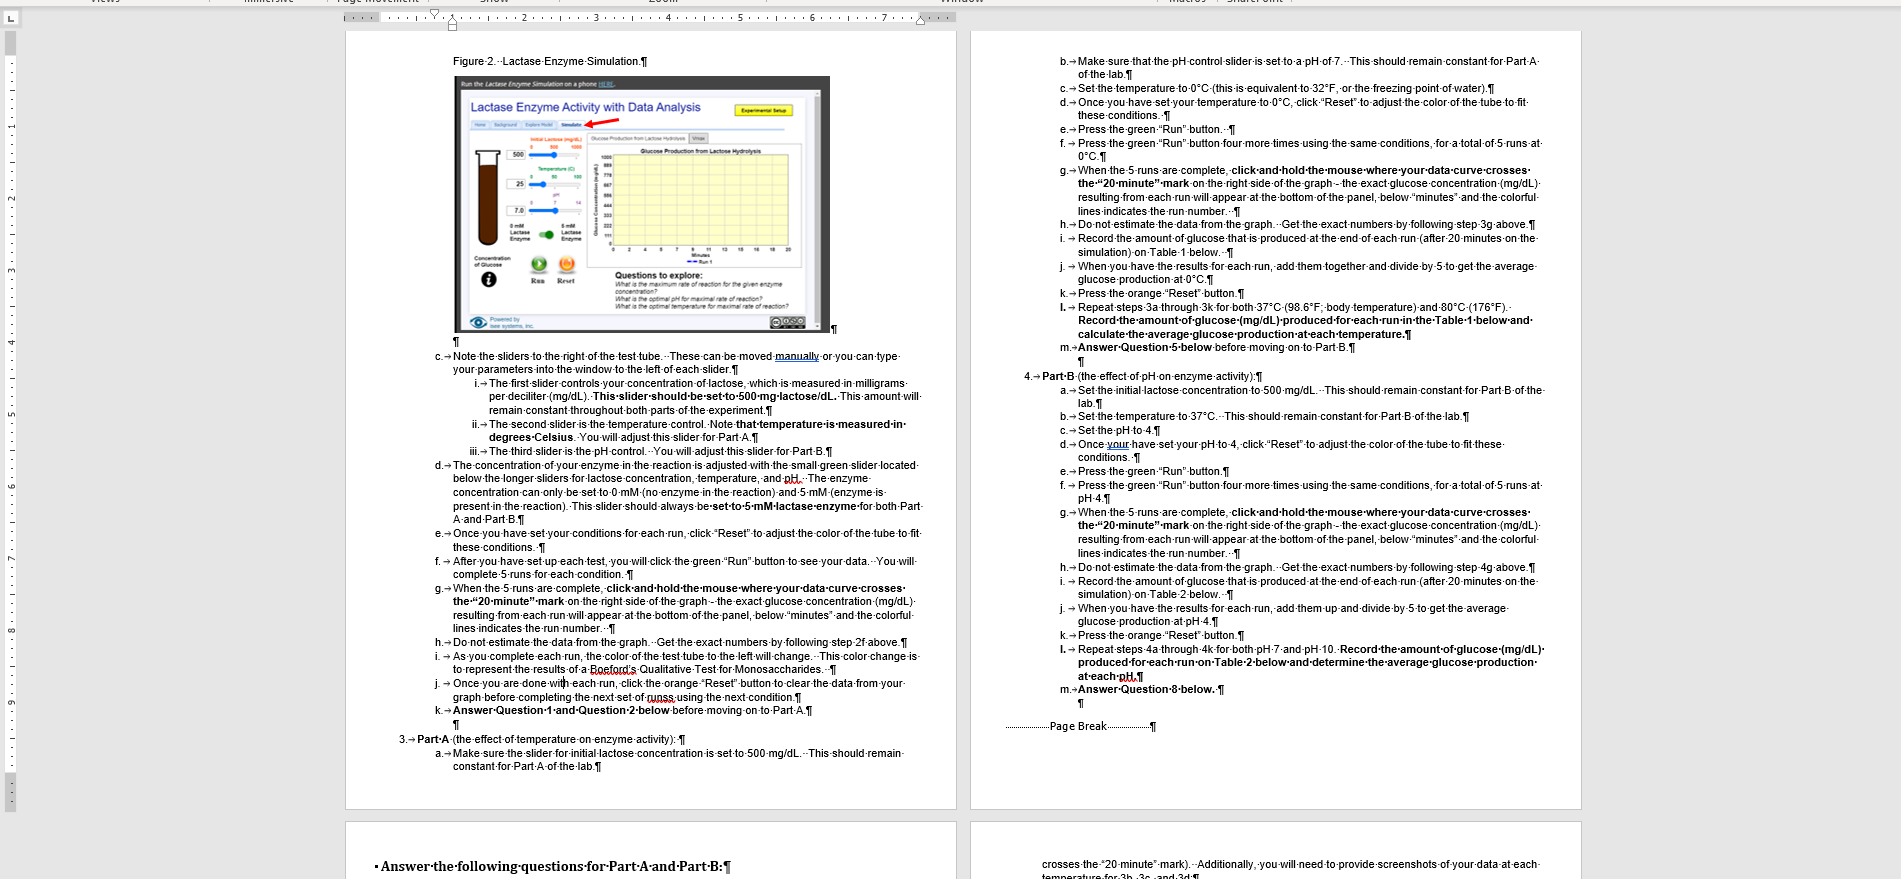Click the bold 'Part B' heading in step 4
The height and width of the screenshot is (879, 1901).
coord(1058,376)
